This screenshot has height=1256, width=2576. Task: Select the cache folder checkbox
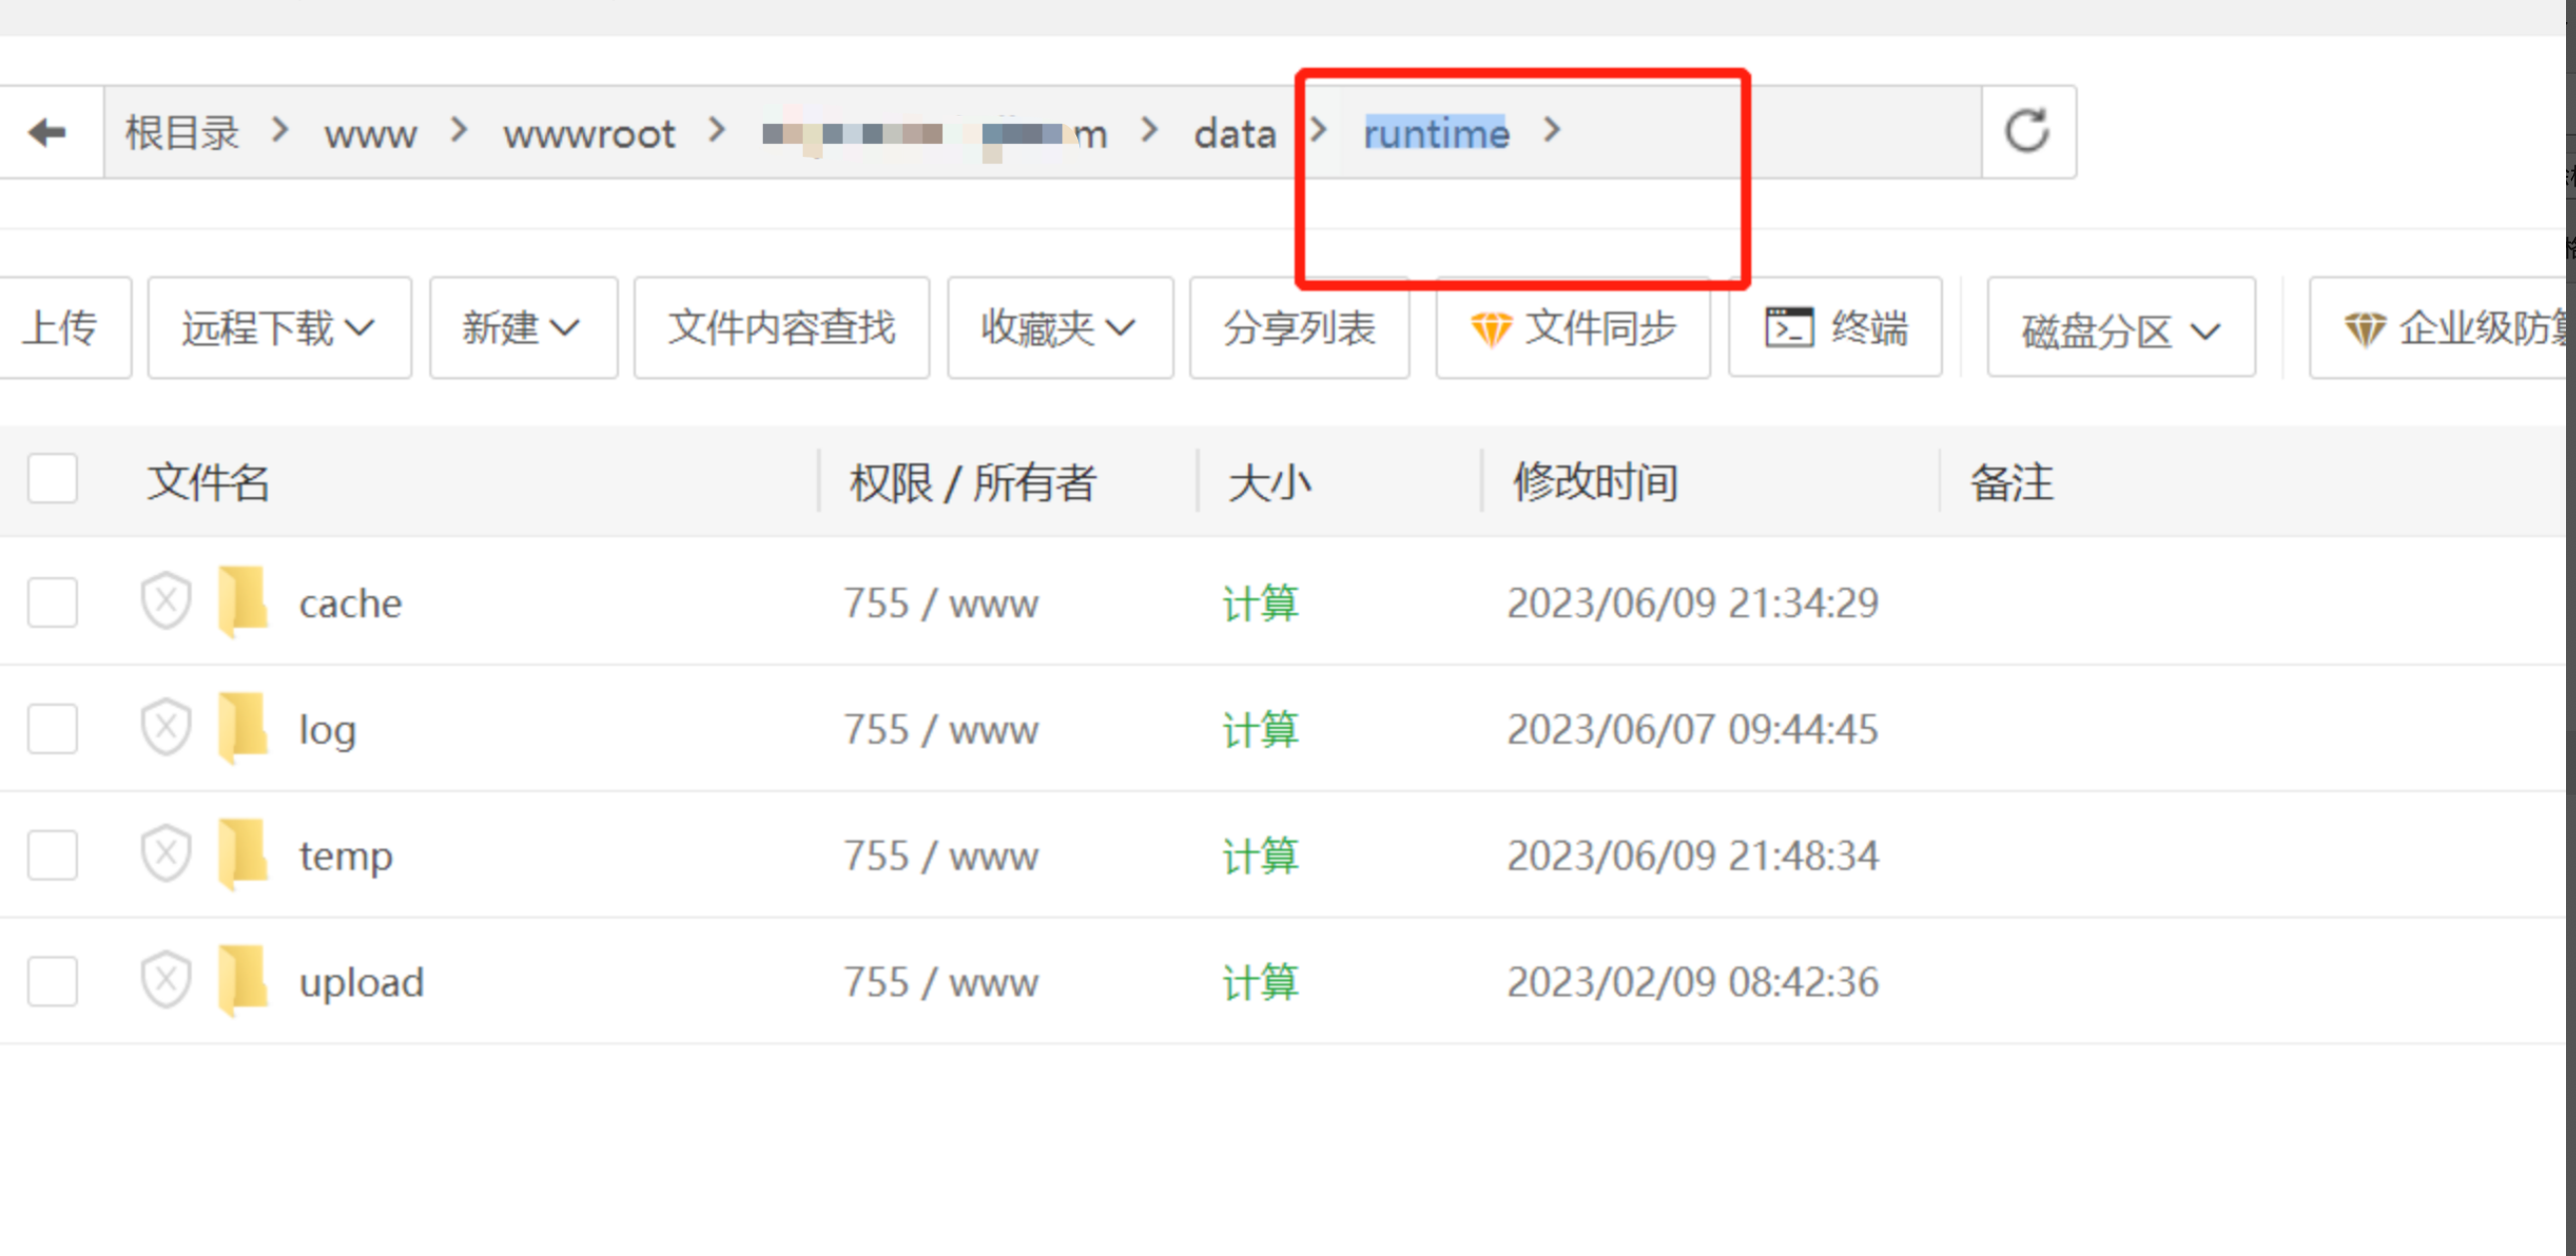tap(52, 602)
